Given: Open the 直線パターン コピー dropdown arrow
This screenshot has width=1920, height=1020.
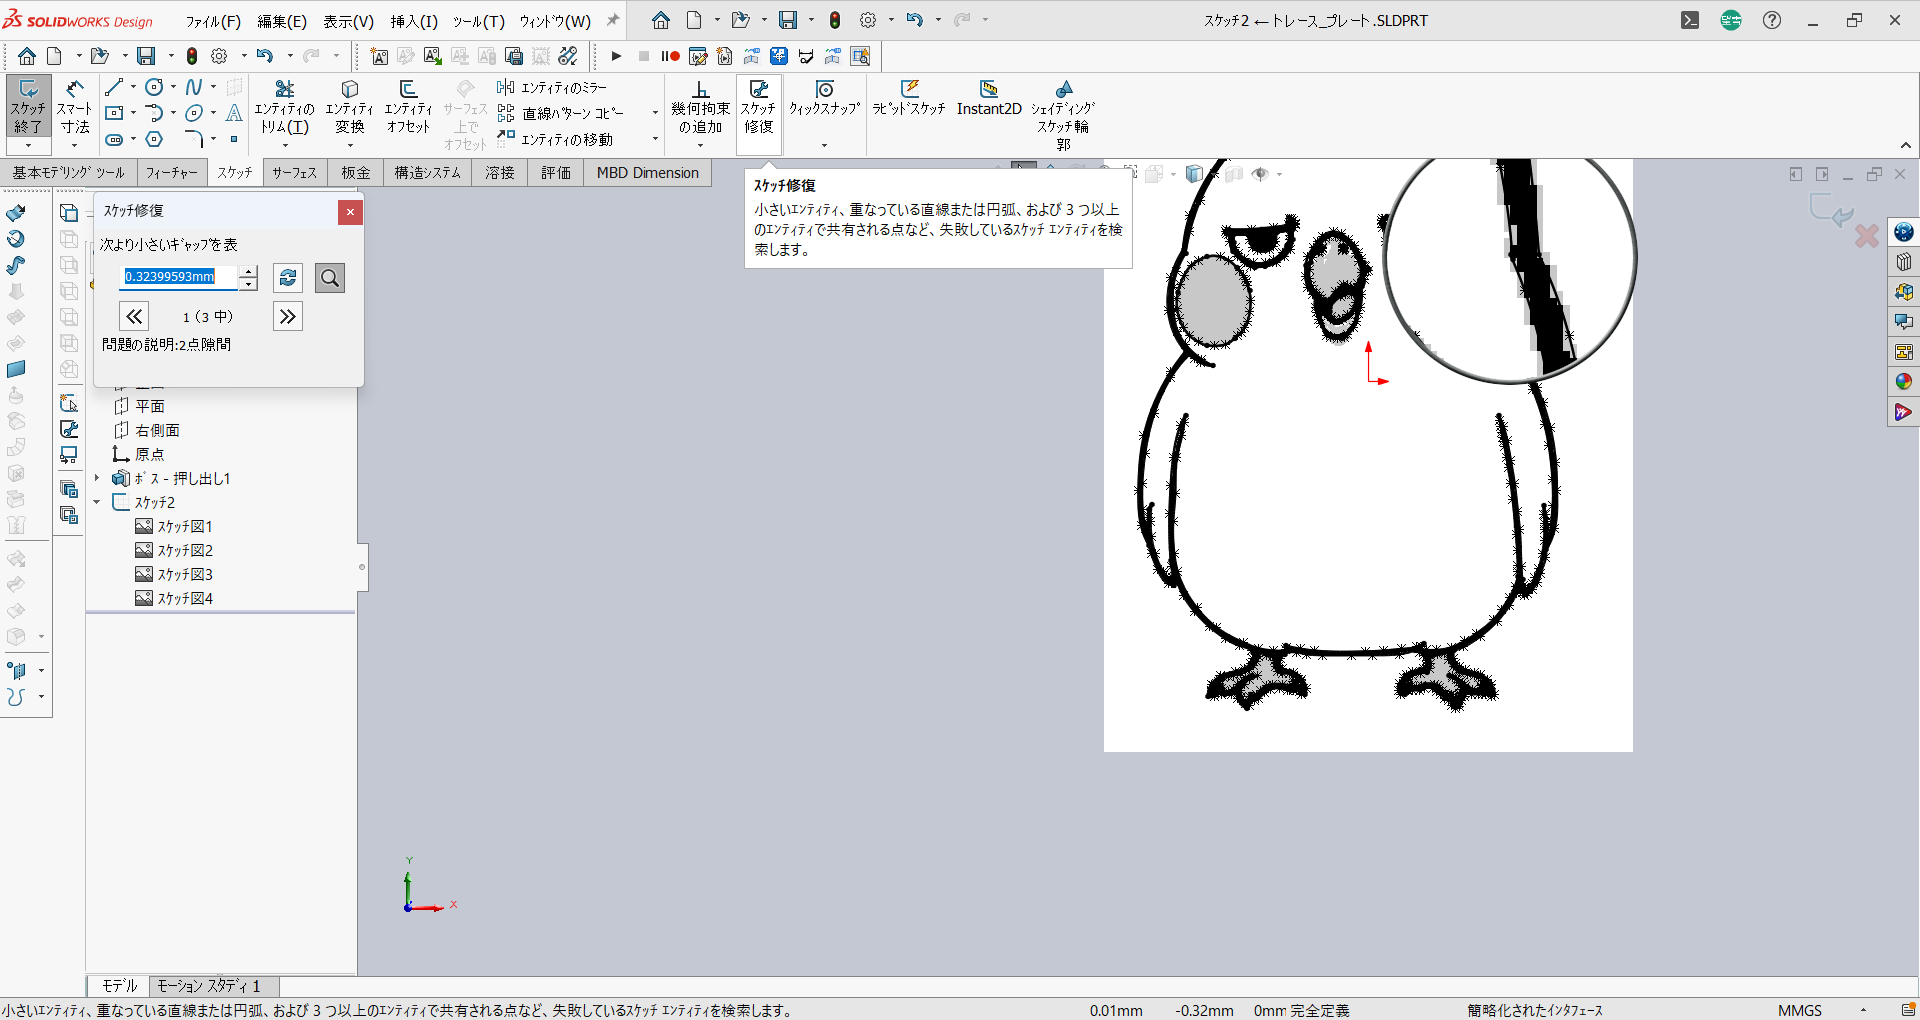Looking at the screenshot, I should (x=655, y=113).
